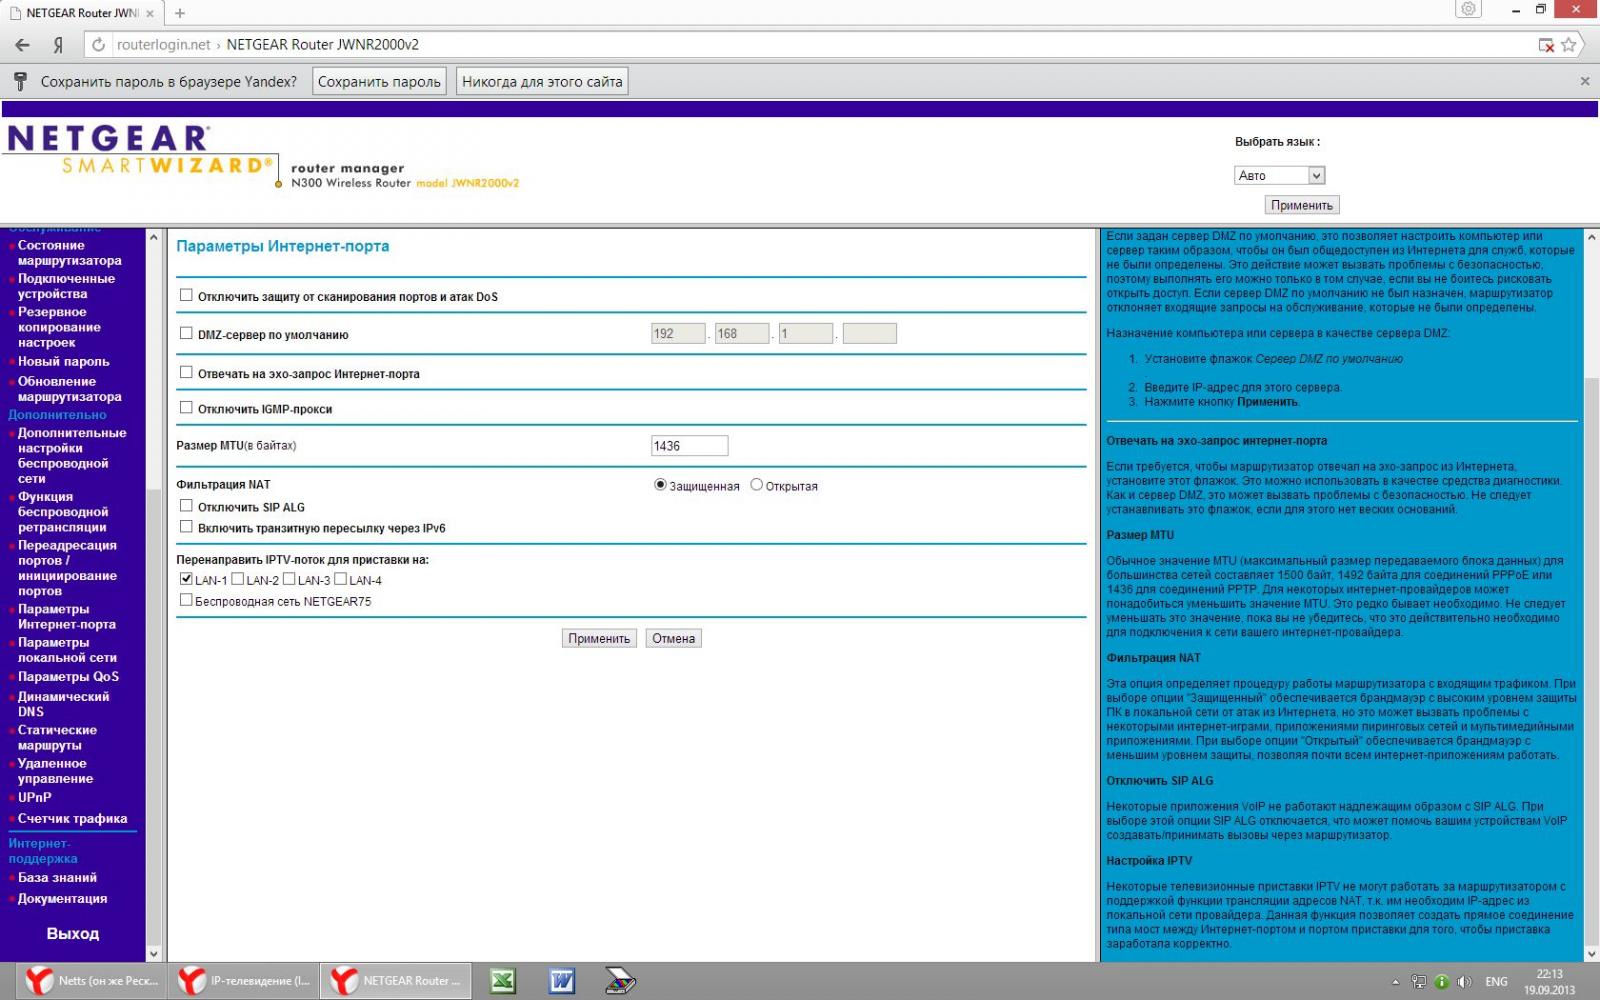Enable IPv6 pass-through checkbox
Screen dimensions: 1600x1000
[x=186, y=526]
